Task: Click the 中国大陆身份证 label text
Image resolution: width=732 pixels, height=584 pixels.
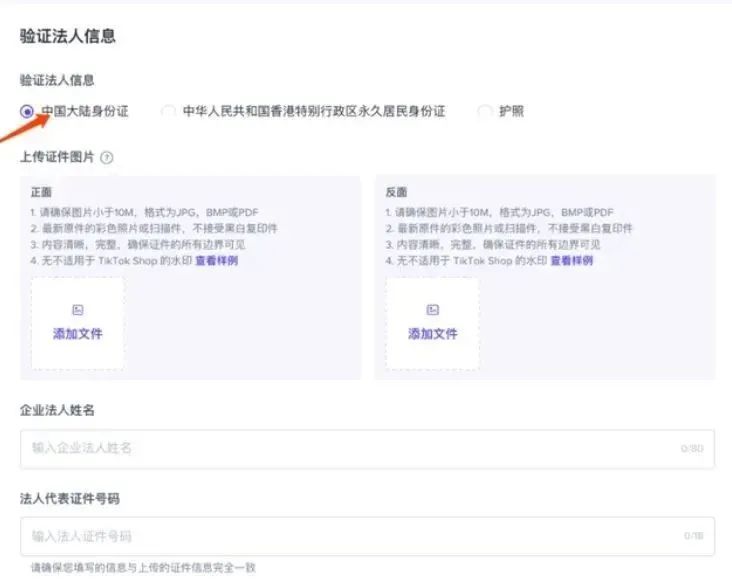Action: tap(85, 112)
